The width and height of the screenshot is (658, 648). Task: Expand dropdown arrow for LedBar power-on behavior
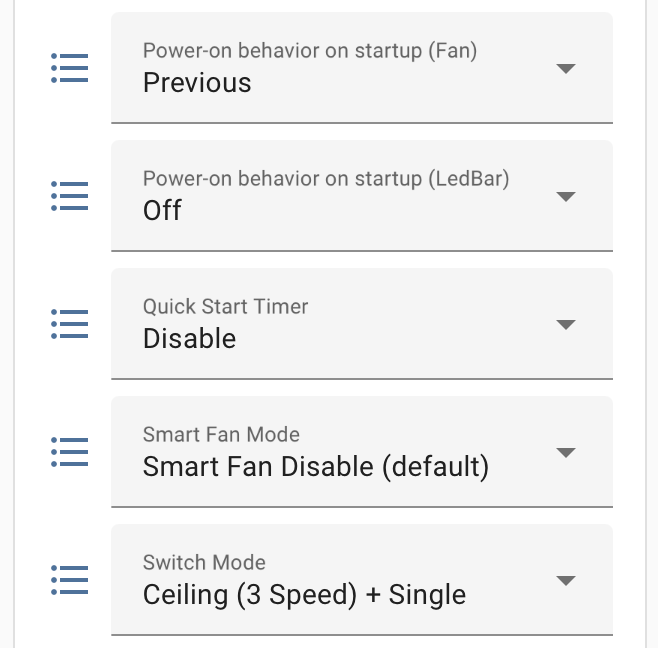pos(565,197)
